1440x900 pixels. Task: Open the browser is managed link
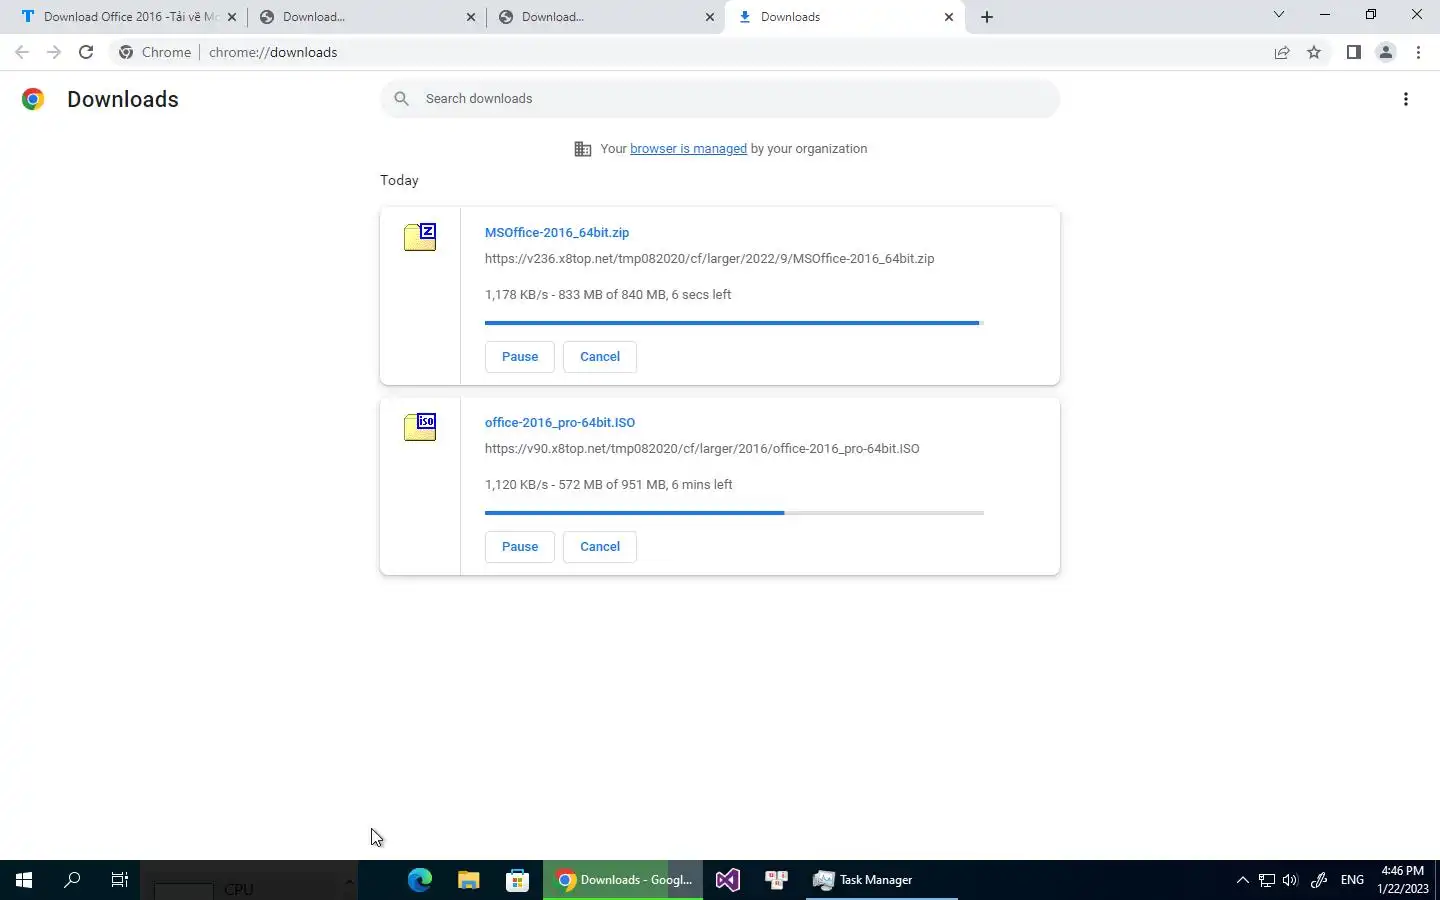[x=688, y=149]
